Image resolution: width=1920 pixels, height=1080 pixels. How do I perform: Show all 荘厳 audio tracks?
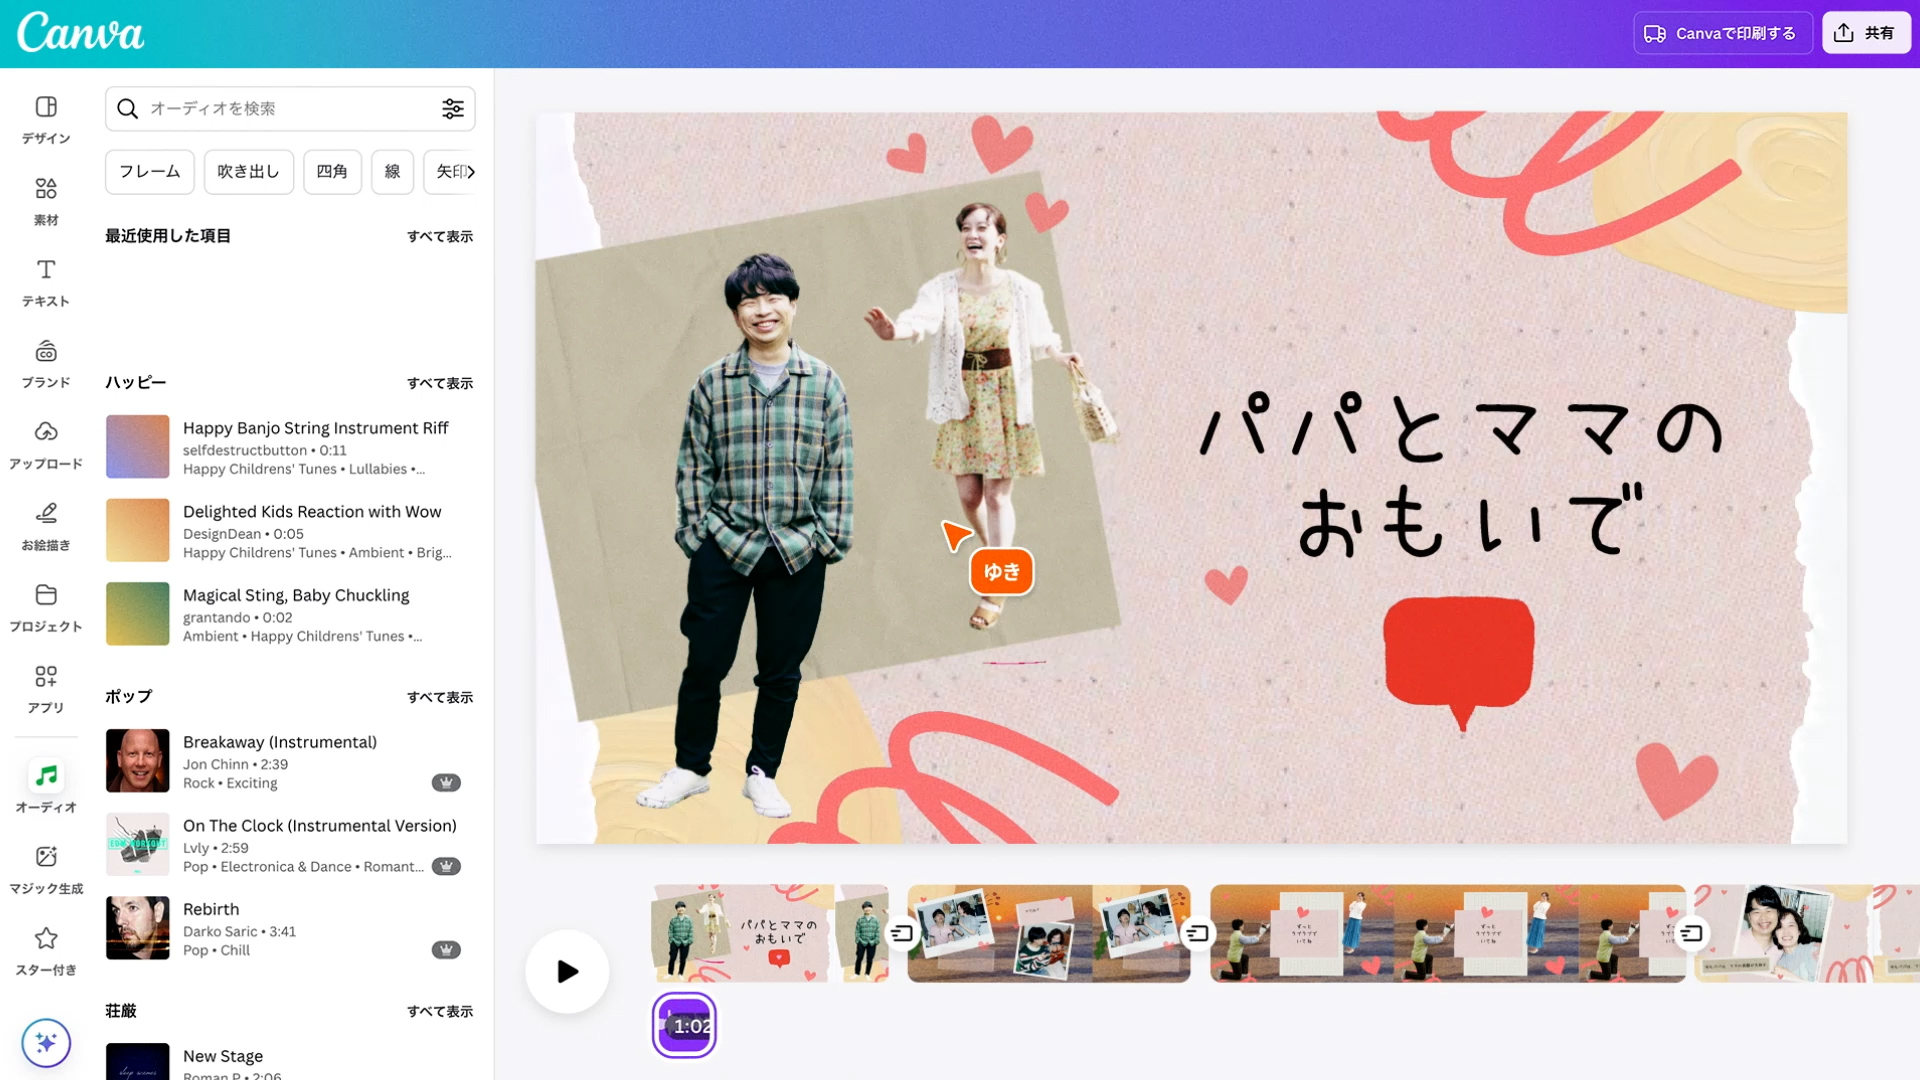click(440, 1012)
